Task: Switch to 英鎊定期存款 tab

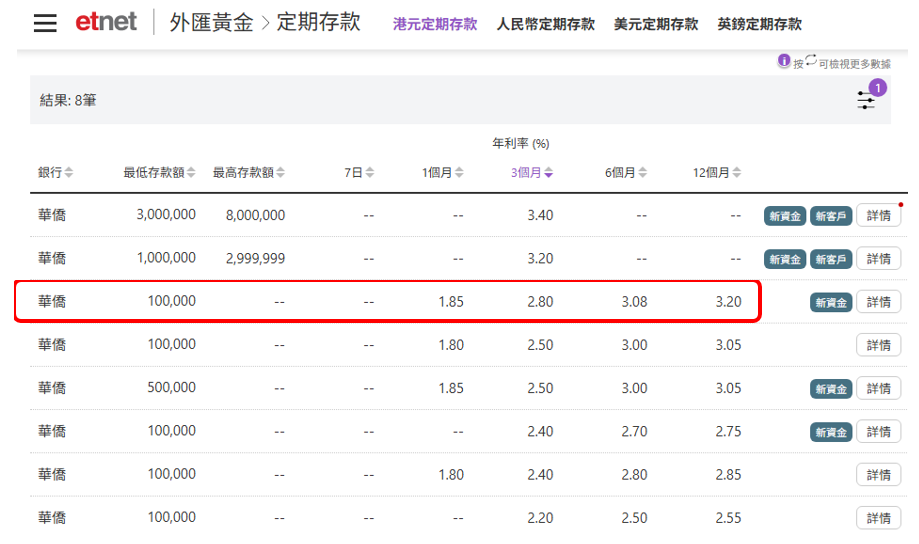Action: tap(760, 24)
